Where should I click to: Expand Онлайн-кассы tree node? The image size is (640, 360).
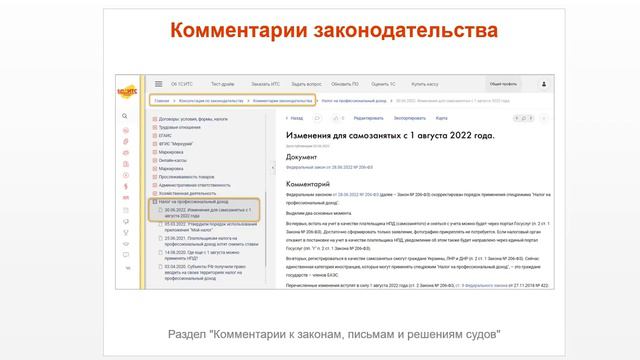(x=155, y=160)
